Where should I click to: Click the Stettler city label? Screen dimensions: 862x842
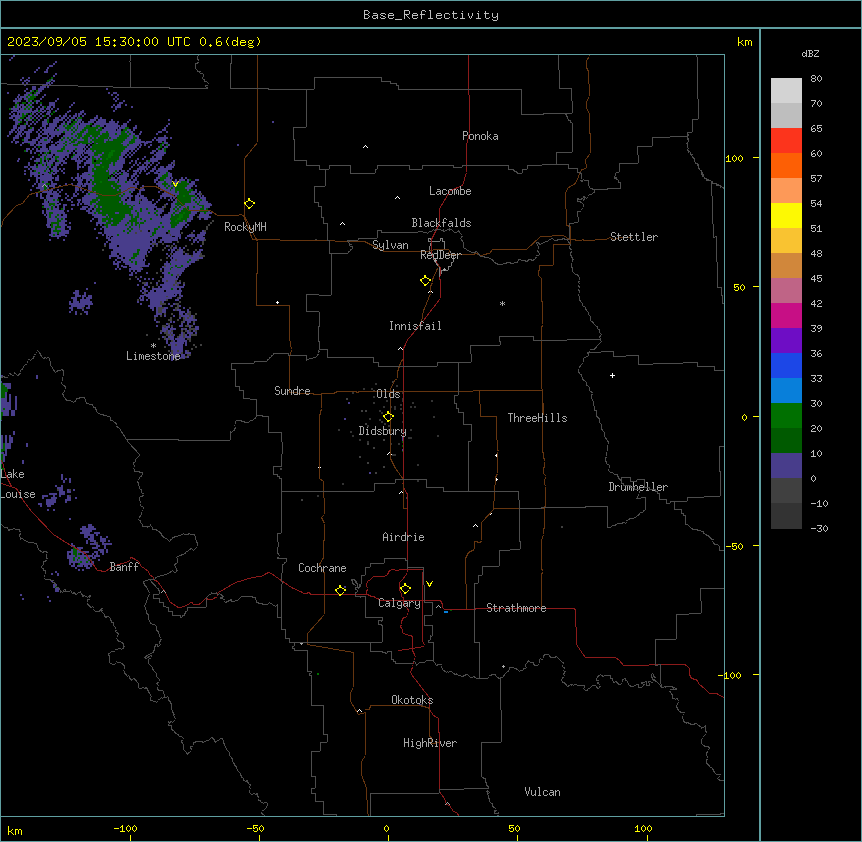coord(634,237)
